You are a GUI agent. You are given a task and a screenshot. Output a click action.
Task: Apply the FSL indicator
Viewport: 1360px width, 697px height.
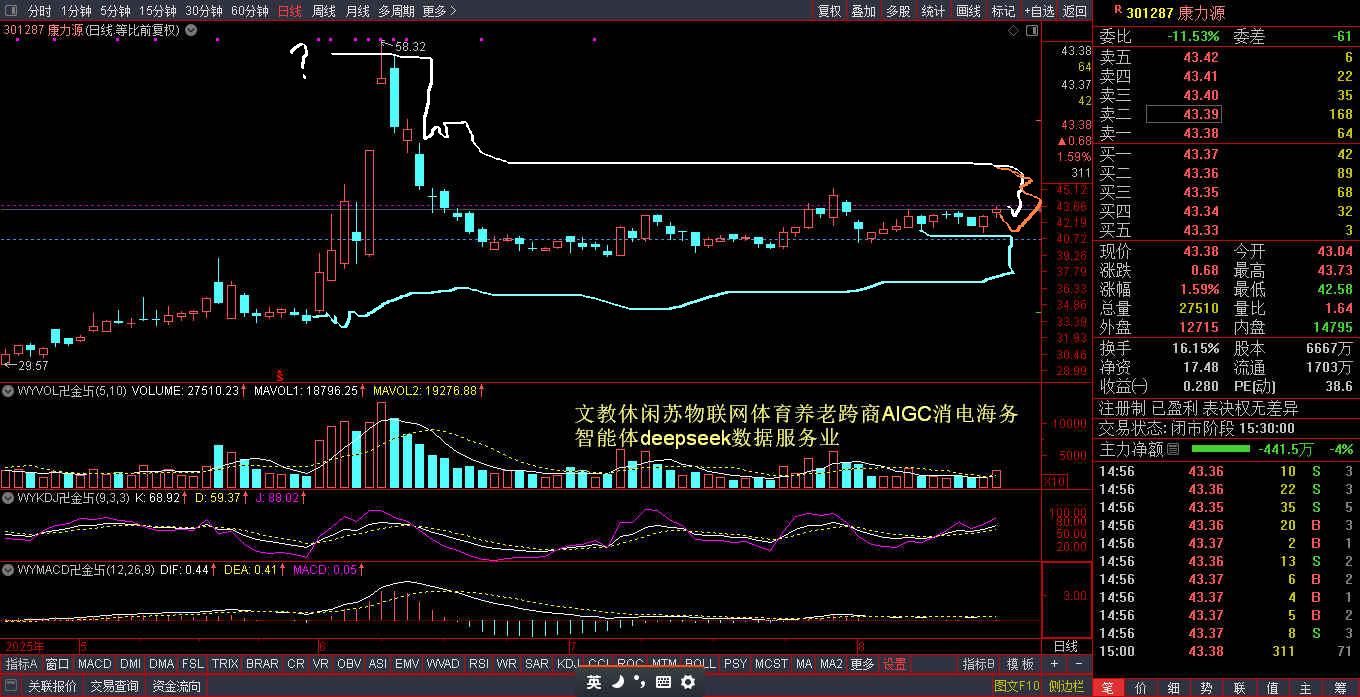(193, 664)
